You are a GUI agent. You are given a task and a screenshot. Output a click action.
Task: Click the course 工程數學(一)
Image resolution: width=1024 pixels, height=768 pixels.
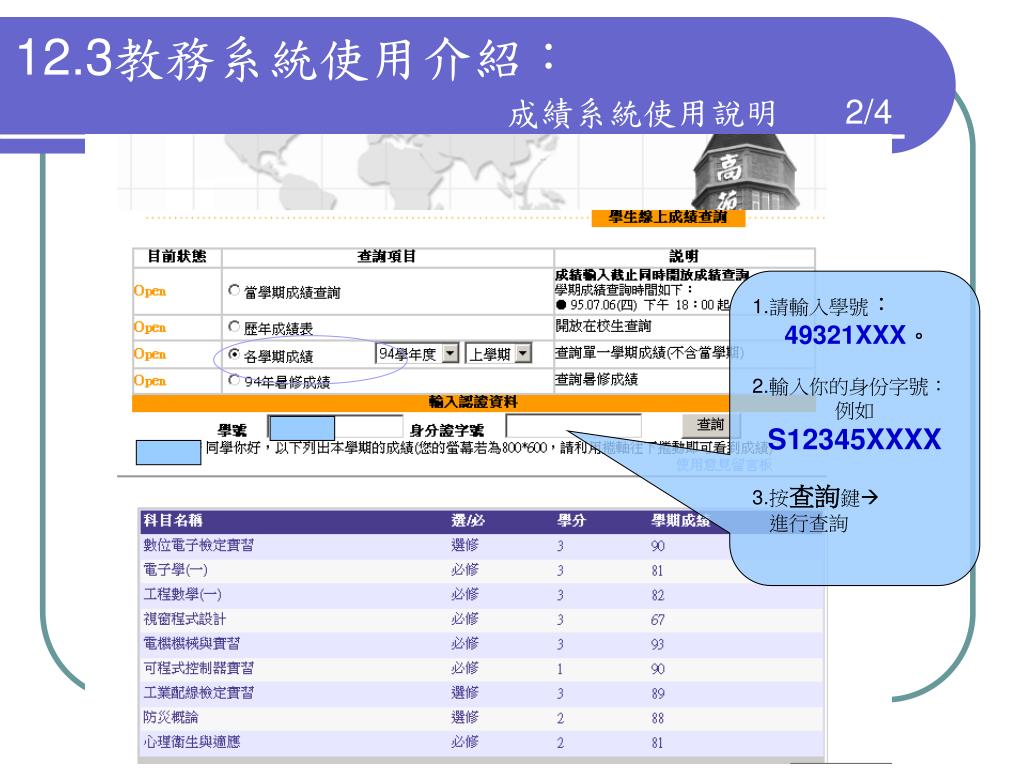click(183, 595)
